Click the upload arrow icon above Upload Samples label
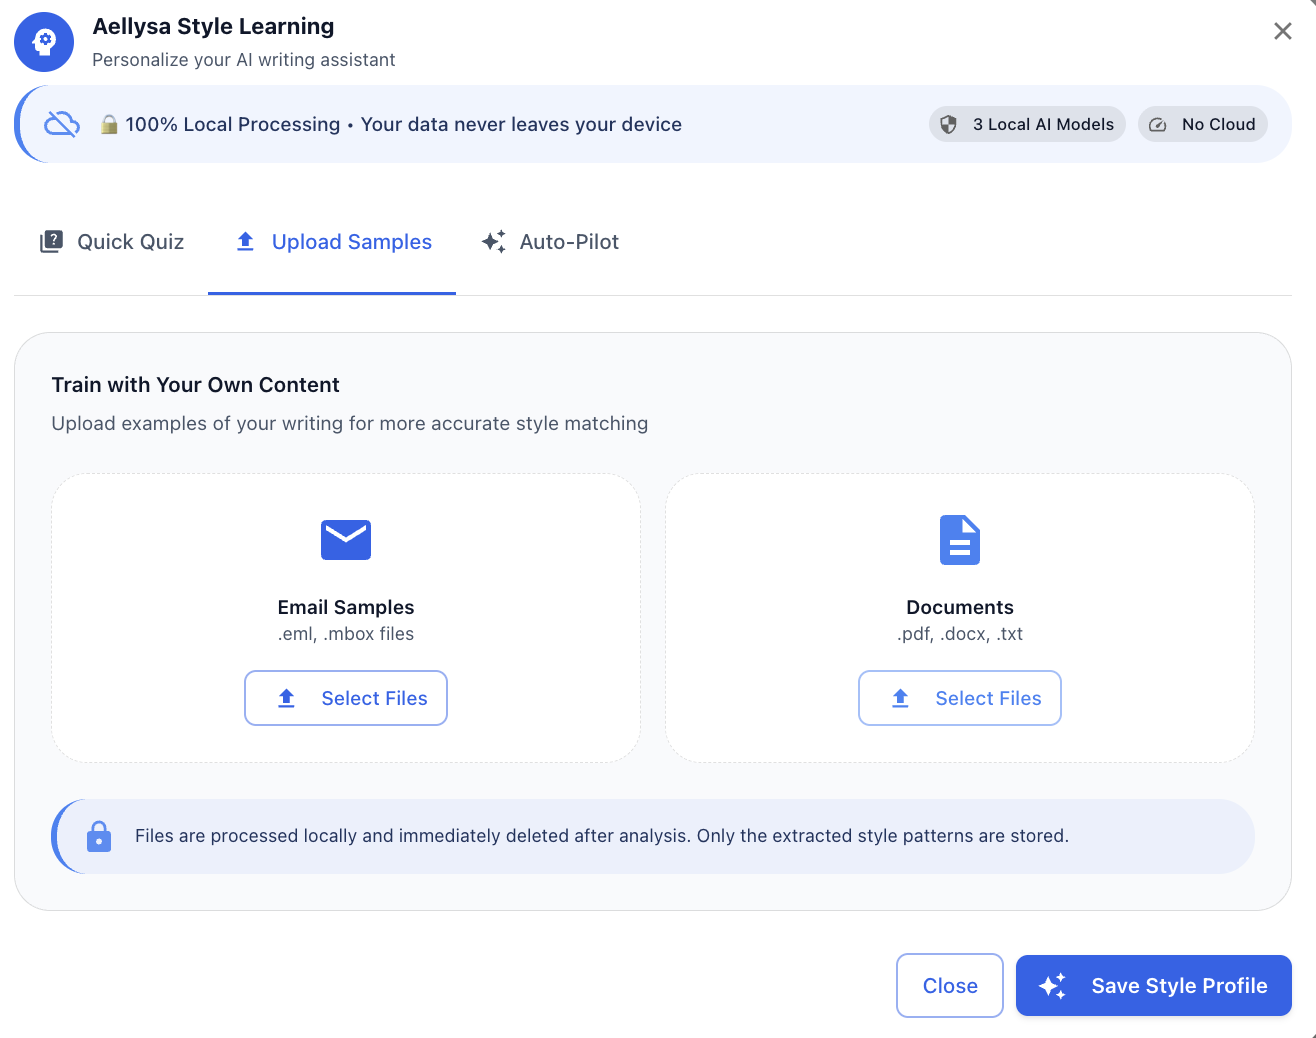This screenshot has width=1316, height=1038. (x=245, y=241)
